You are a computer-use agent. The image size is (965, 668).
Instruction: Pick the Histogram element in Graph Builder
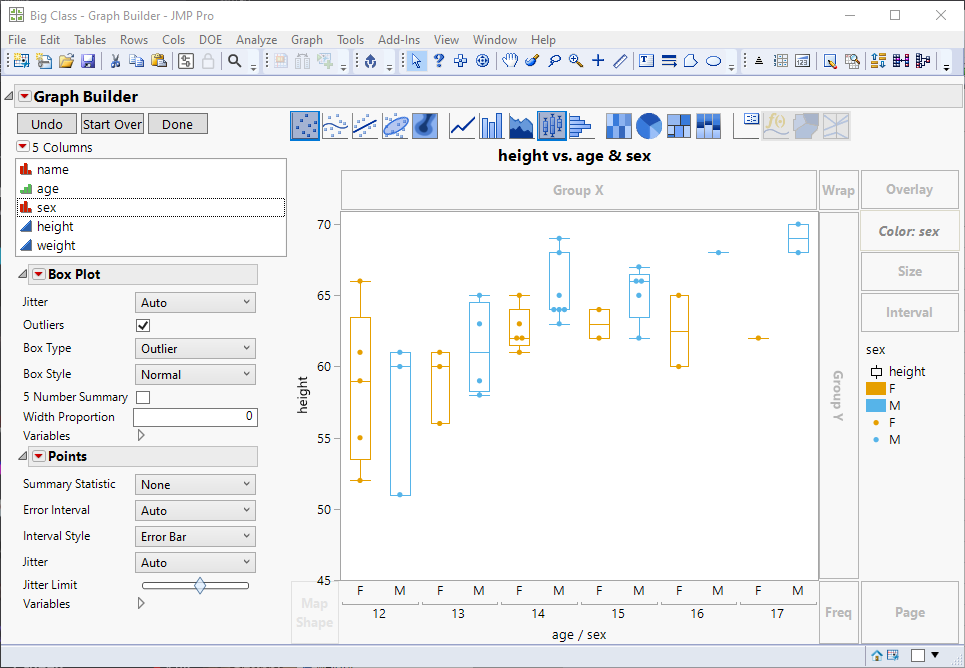(x=579, y=126)
